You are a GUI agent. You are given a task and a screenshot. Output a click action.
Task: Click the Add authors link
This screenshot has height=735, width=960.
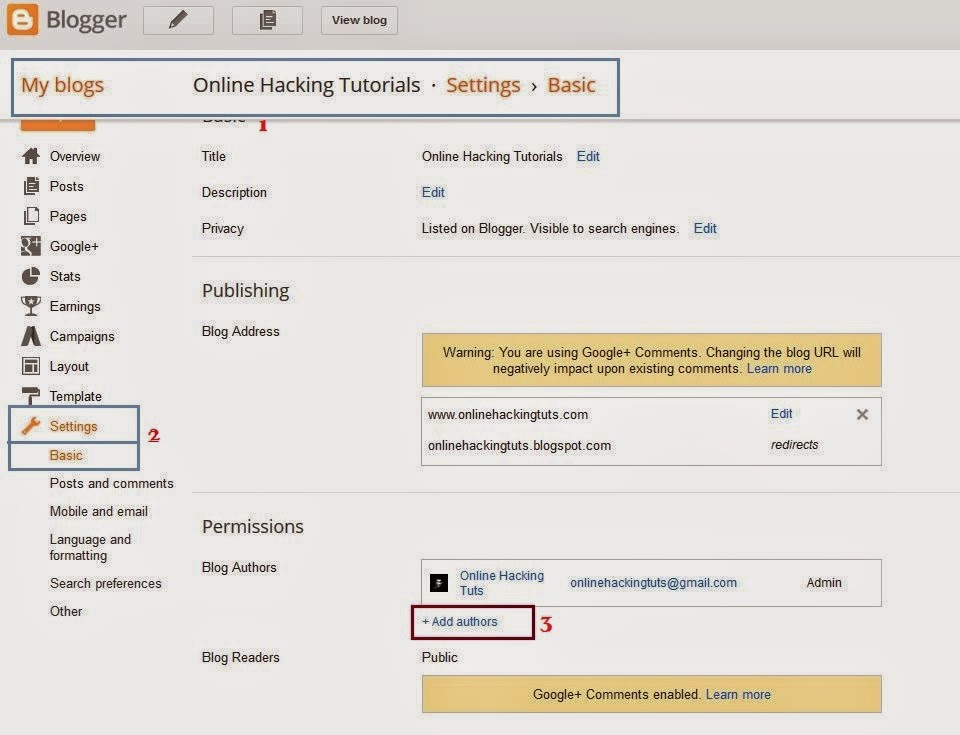click(460, 622)
